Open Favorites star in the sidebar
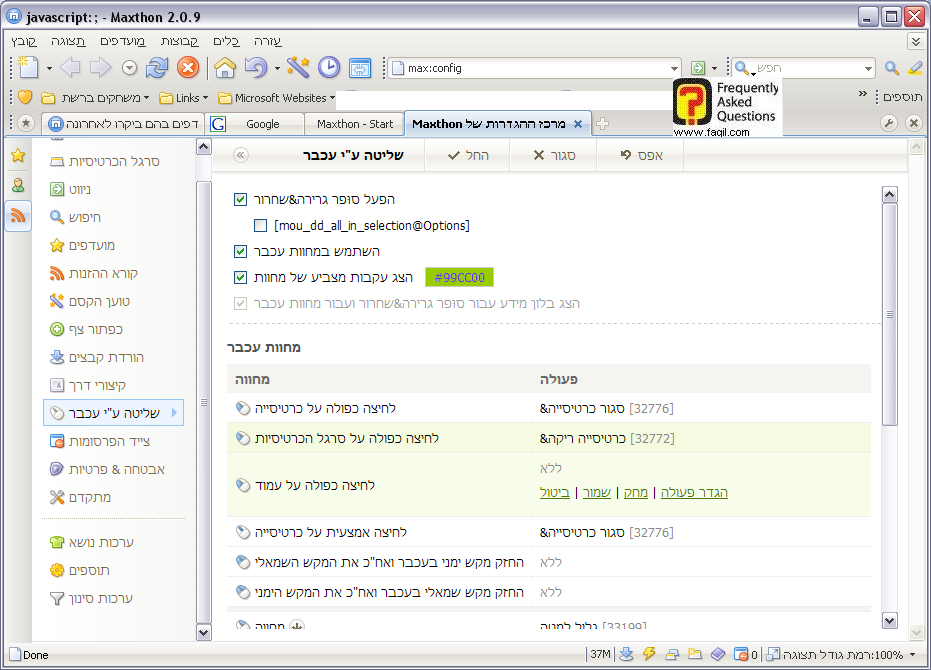 pyautogui.click(x=18, y=156)
